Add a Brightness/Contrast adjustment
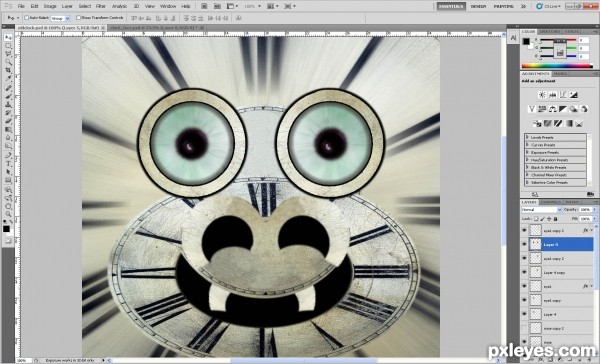This screenshot has height=364, width=600. [542, 95]
